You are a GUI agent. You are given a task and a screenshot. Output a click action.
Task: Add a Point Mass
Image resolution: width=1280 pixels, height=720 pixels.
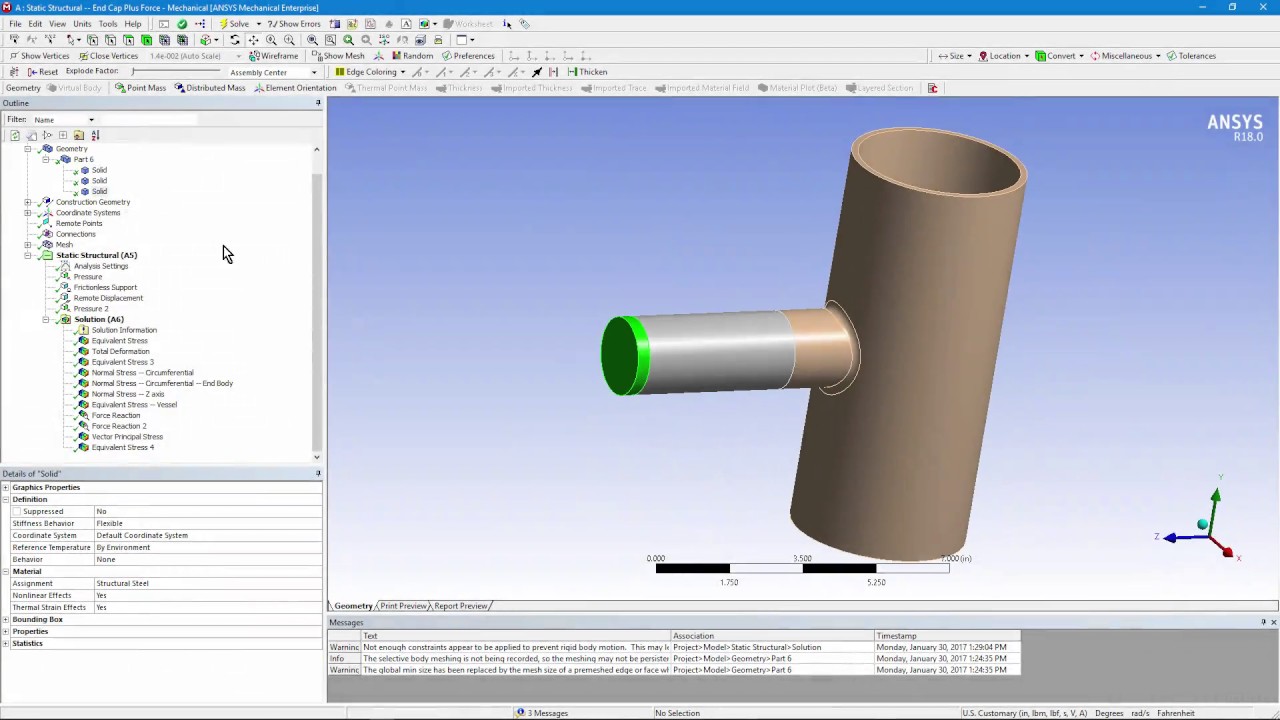click(140, 88)
